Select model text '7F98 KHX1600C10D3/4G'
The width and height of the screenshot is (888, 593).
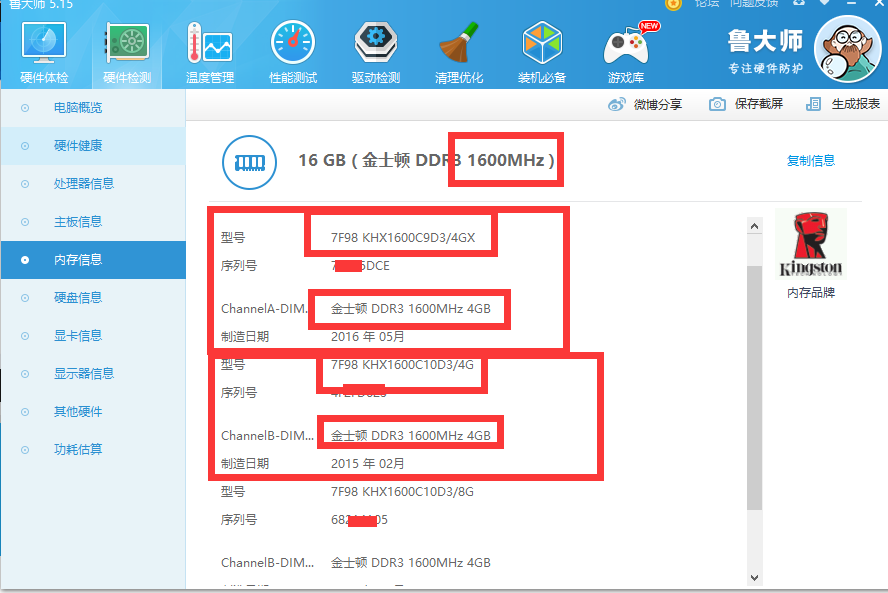coord(403,365)
